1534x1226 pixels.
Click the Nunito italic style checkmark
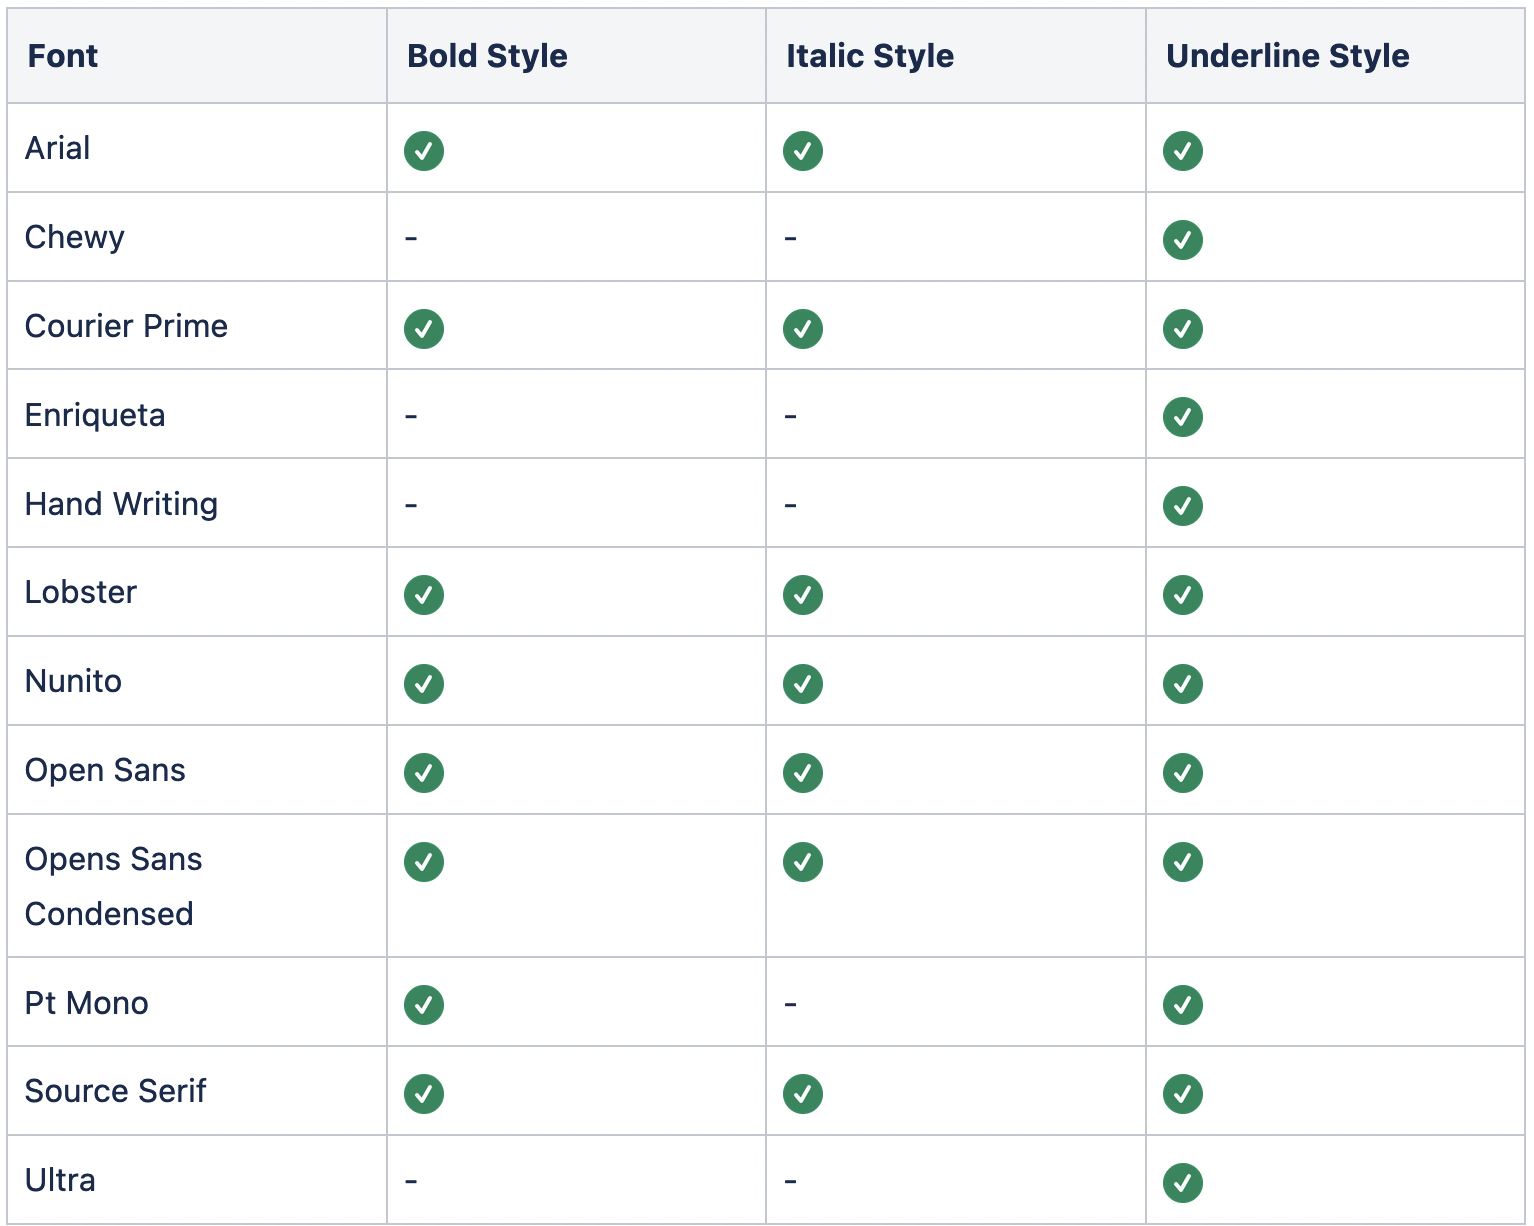(x=803, y=684)
